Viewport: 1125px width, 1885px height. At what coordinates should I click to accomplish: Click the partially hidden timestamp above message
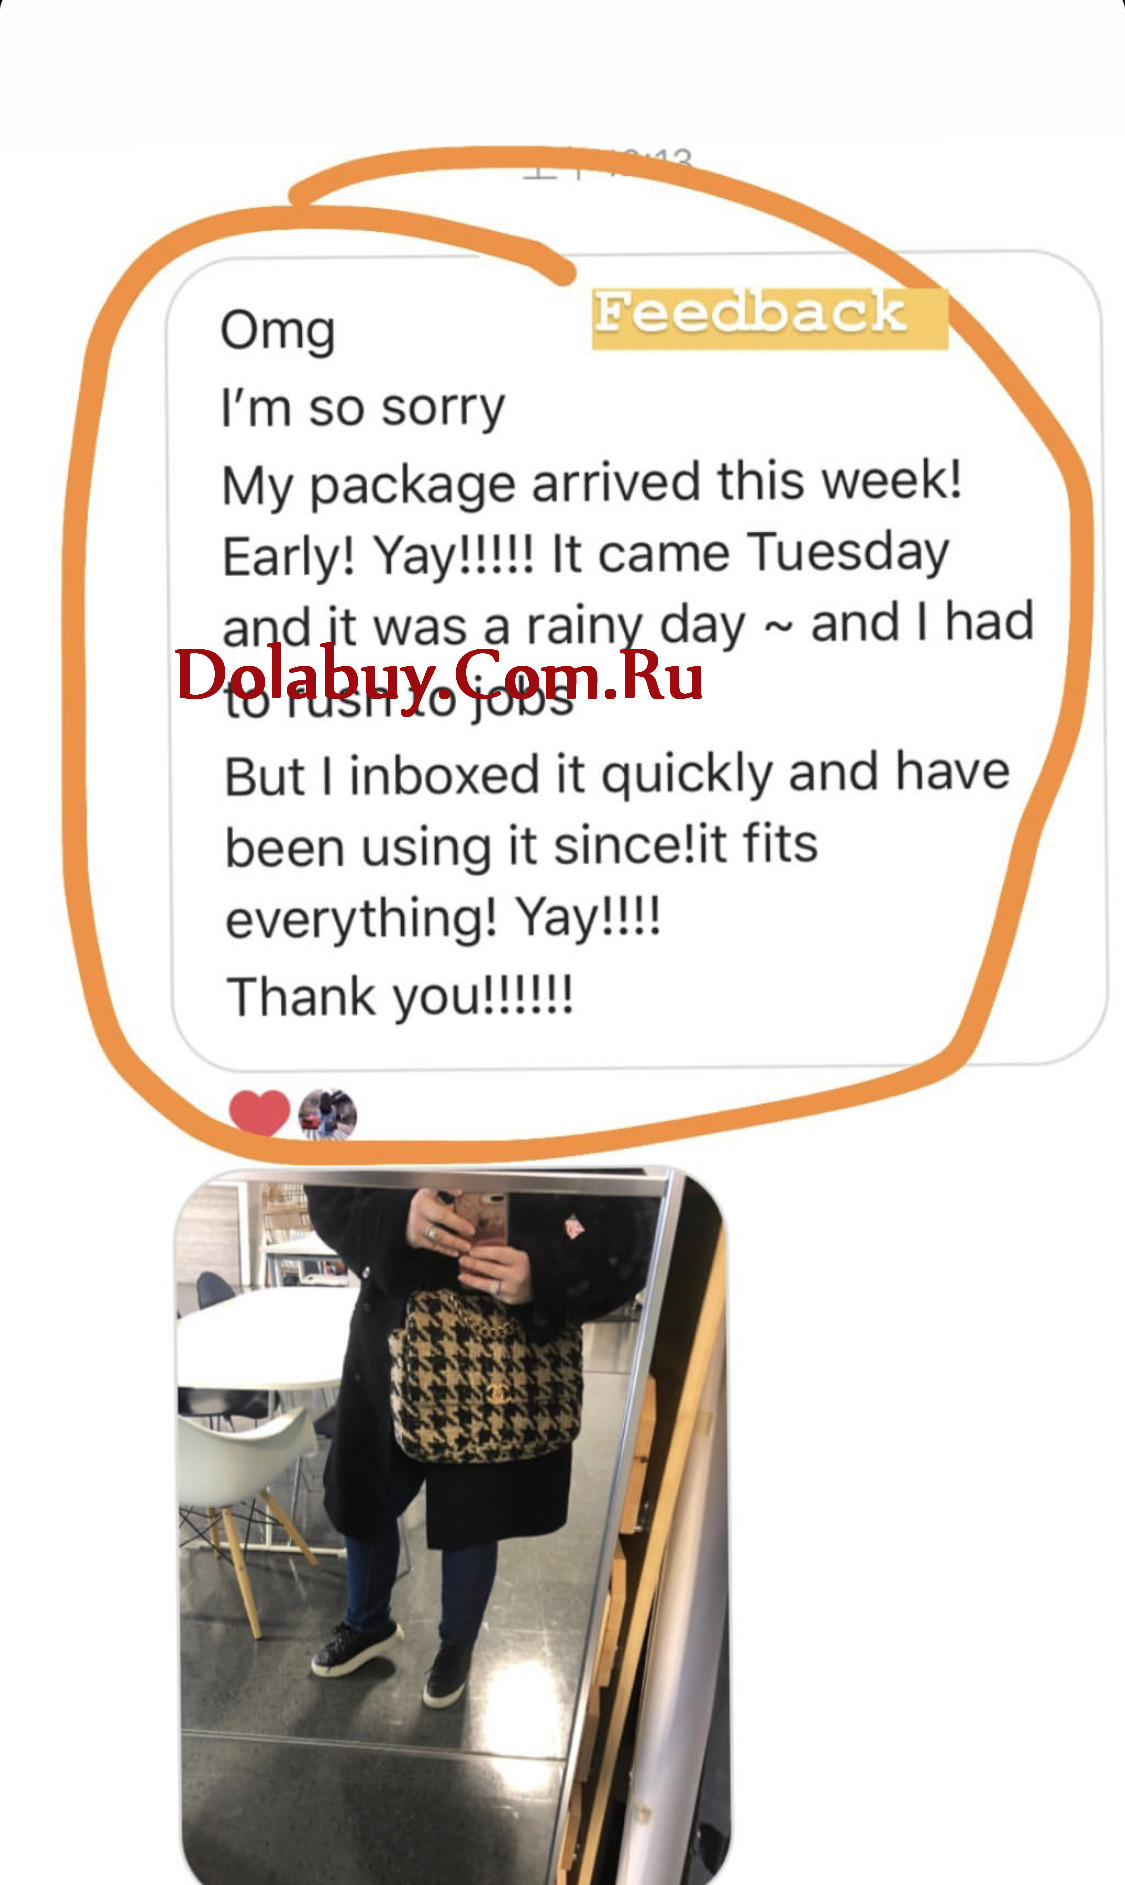(x=608, y=161)
